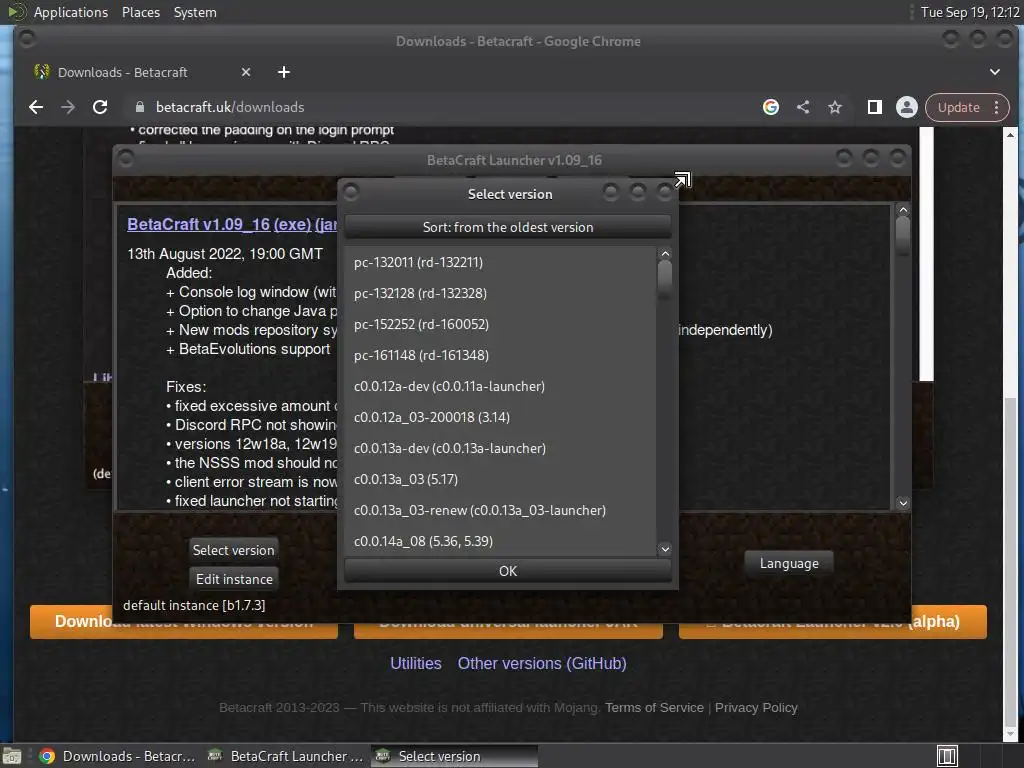Viewport: 1024px width, 768px height.
Task: Click version list scroll down arrow
Action: coord(665,549)
